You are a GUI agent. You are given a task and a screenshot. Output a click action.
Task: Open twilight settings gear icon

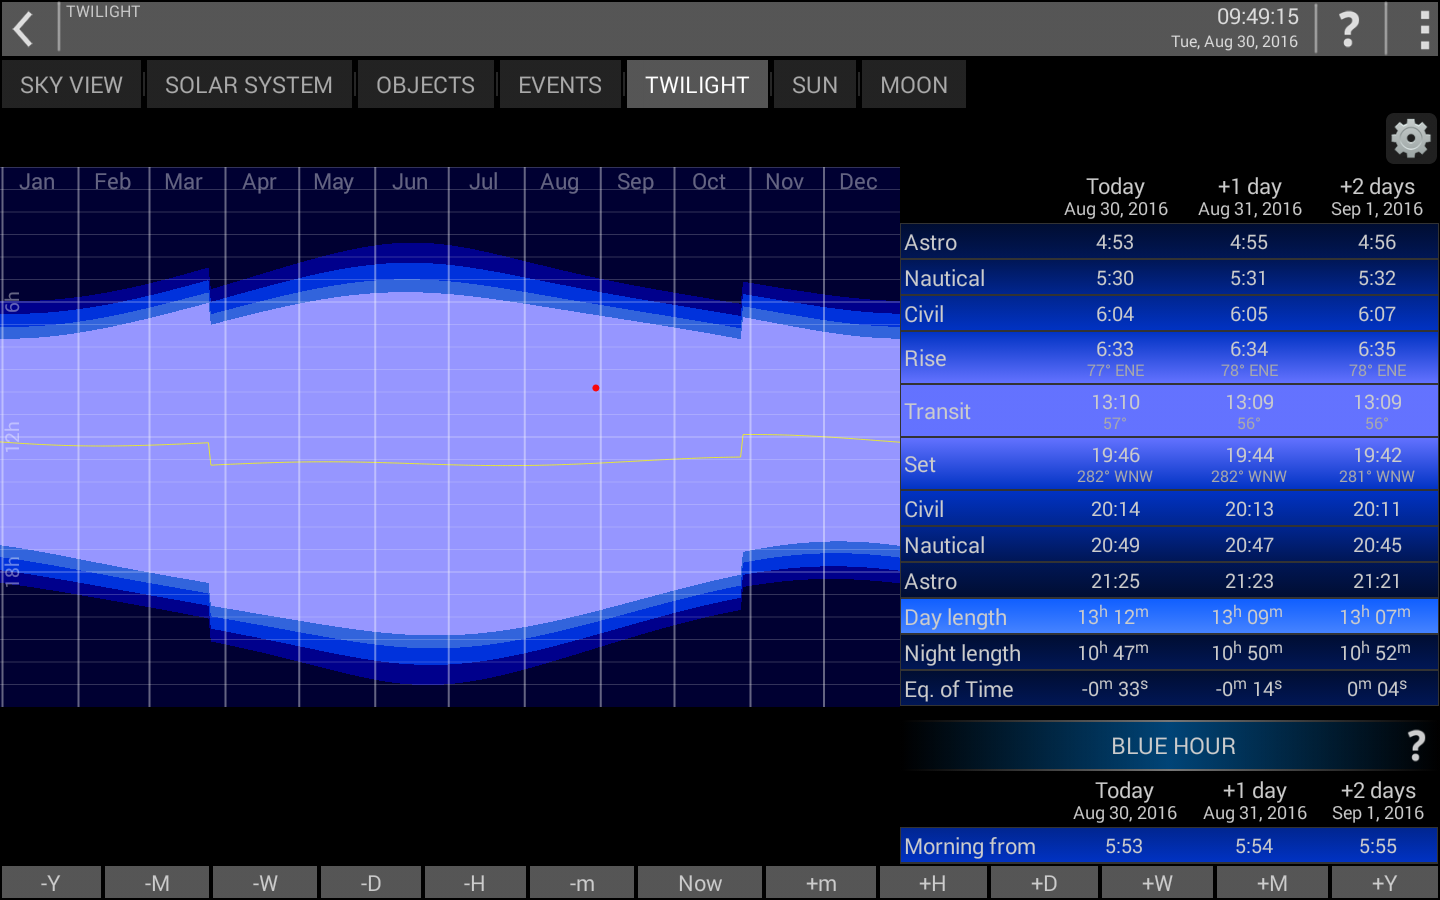(x=1411, y=137)
